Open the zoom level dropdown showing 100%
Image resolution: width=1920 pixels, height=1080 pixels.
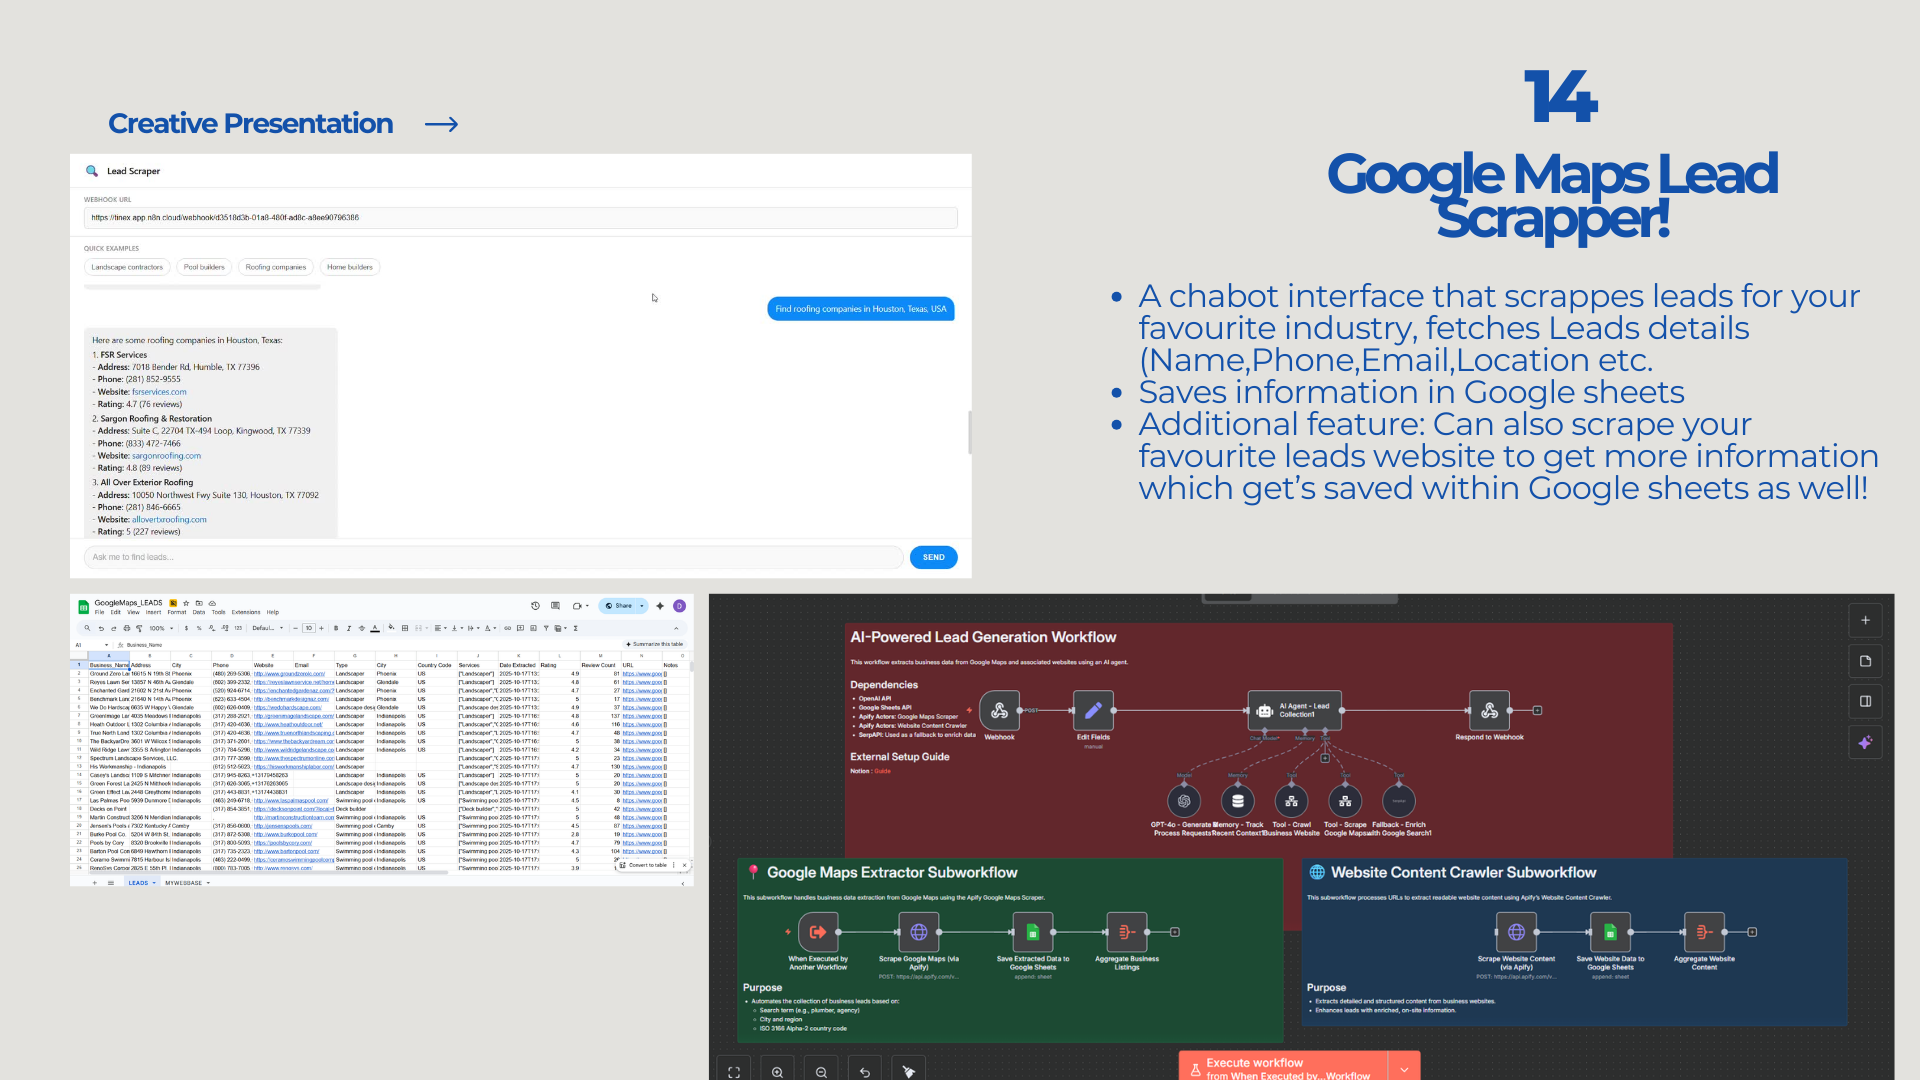coord(160,629)
